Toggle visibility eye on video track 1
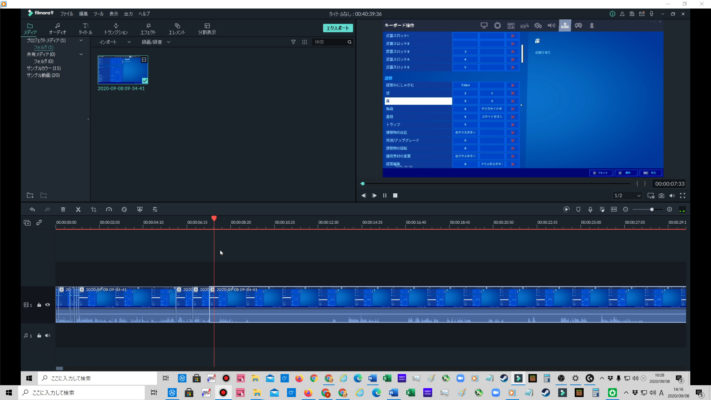Screen dimensions: 711x400 [x=48, y=305]
